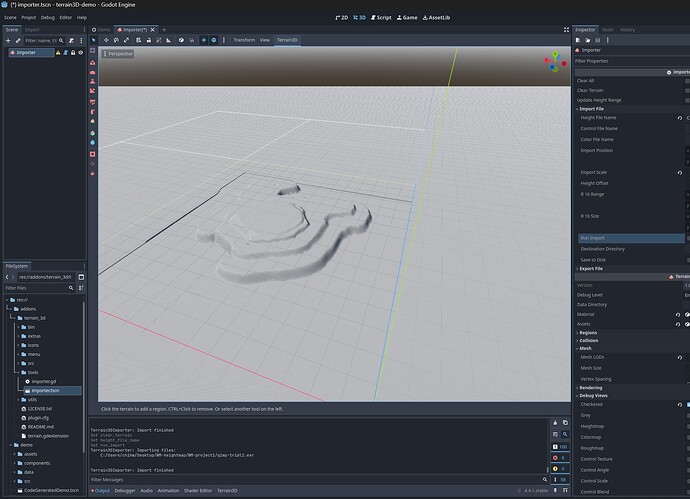Copy the Output log contents
The height and width of the screenshot is (499, 690).
point(565,423)
